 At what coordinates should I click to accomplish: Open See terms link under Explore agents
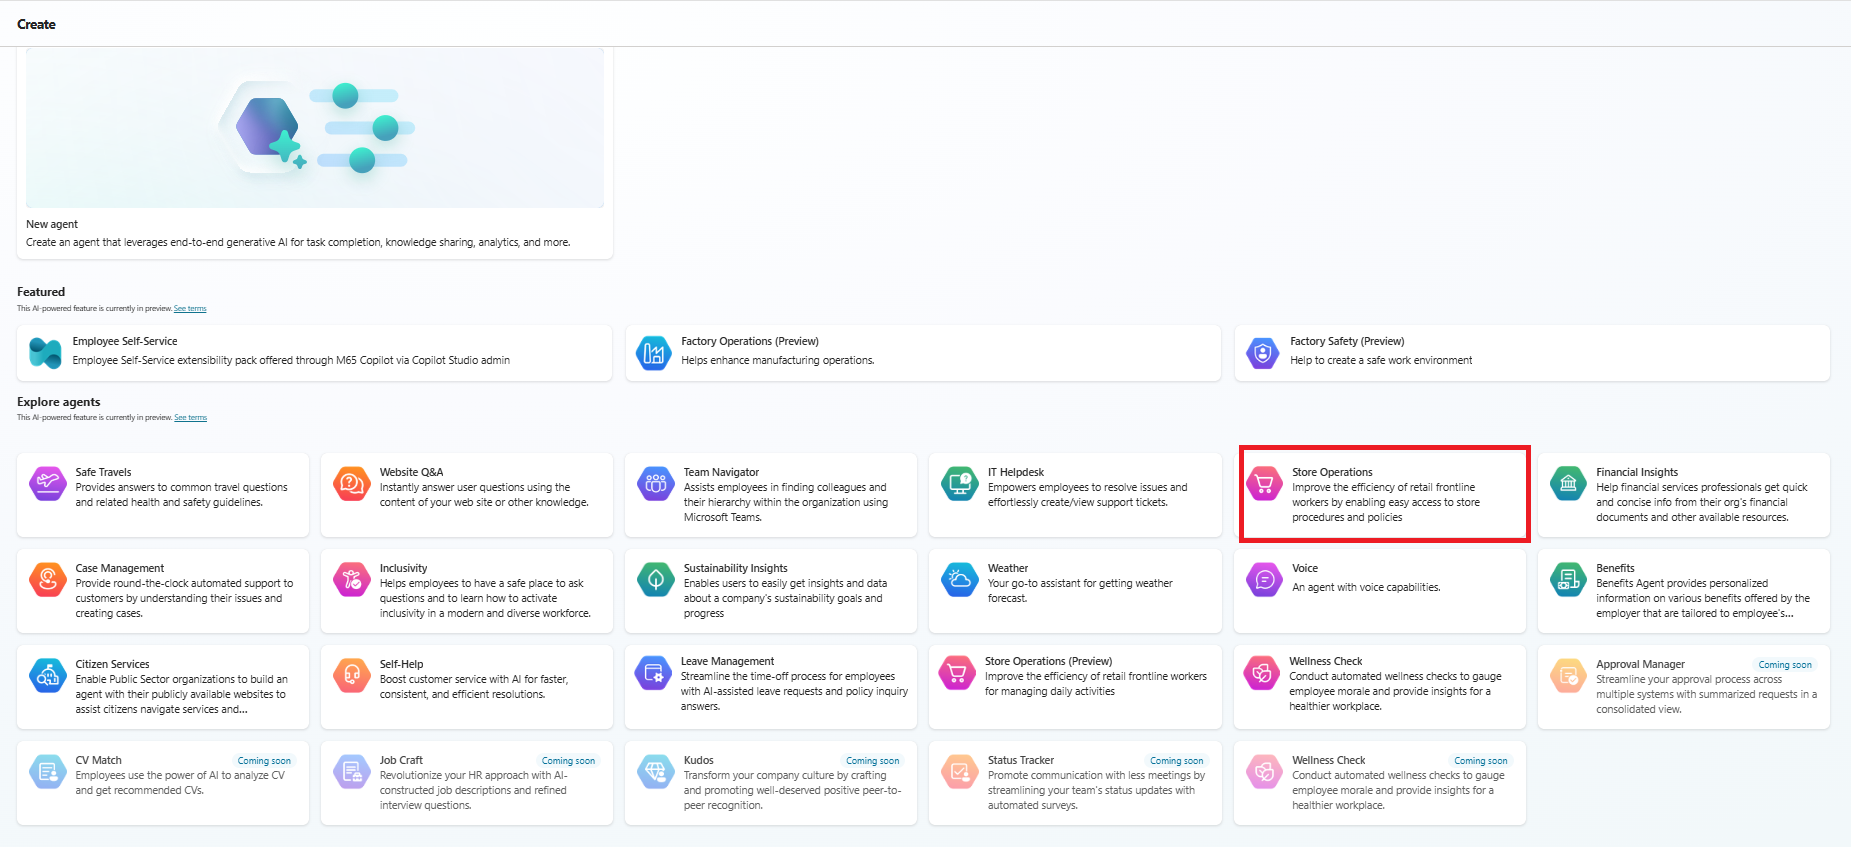point(190,418)
